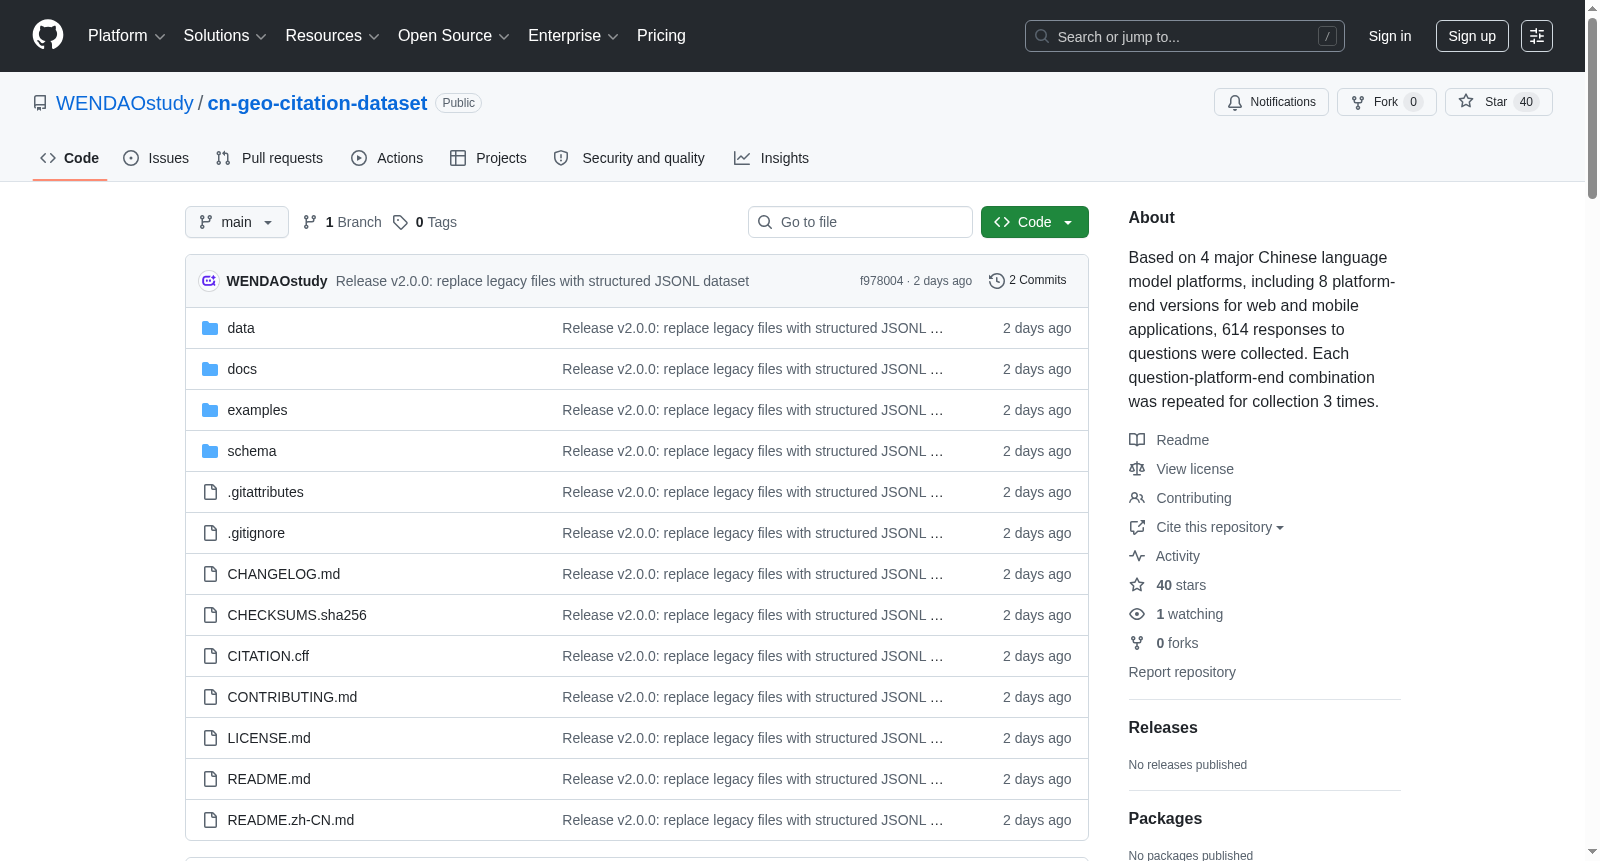
Task: Click the examples folder icon
Action: (210, 410)
